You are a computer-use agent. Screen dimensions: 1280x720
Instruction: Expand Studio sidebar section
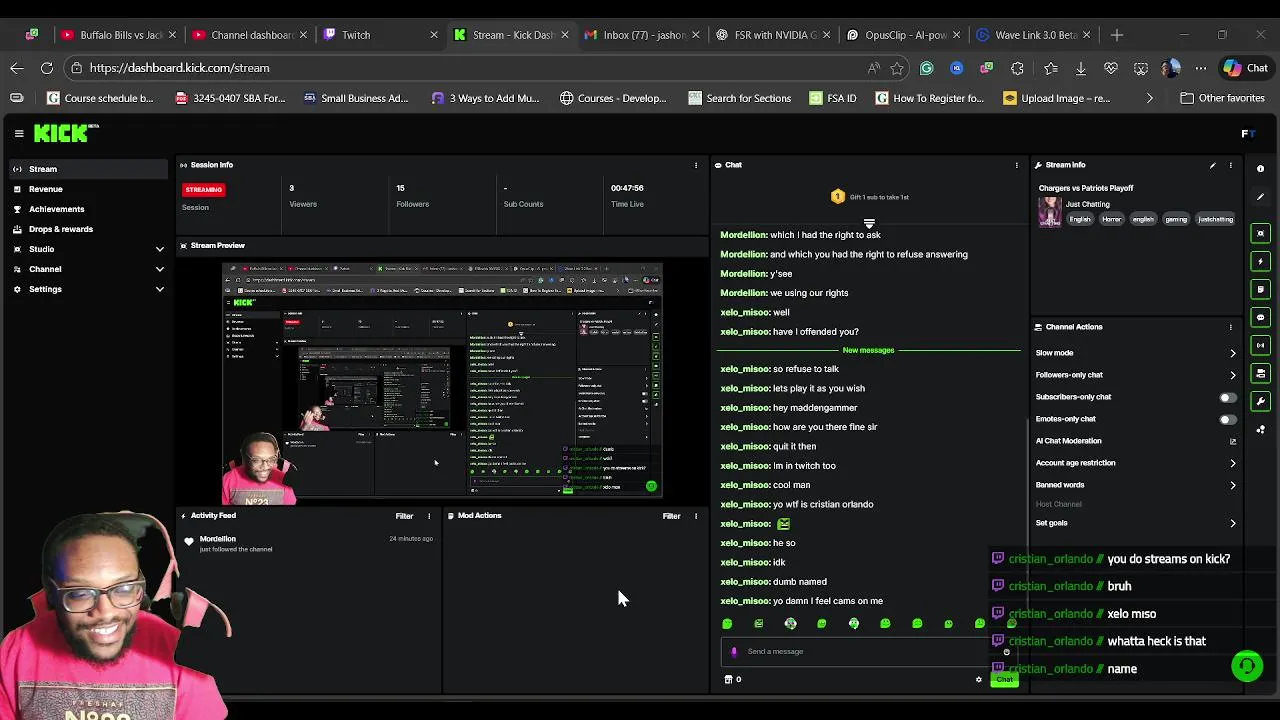pos(159,249)
